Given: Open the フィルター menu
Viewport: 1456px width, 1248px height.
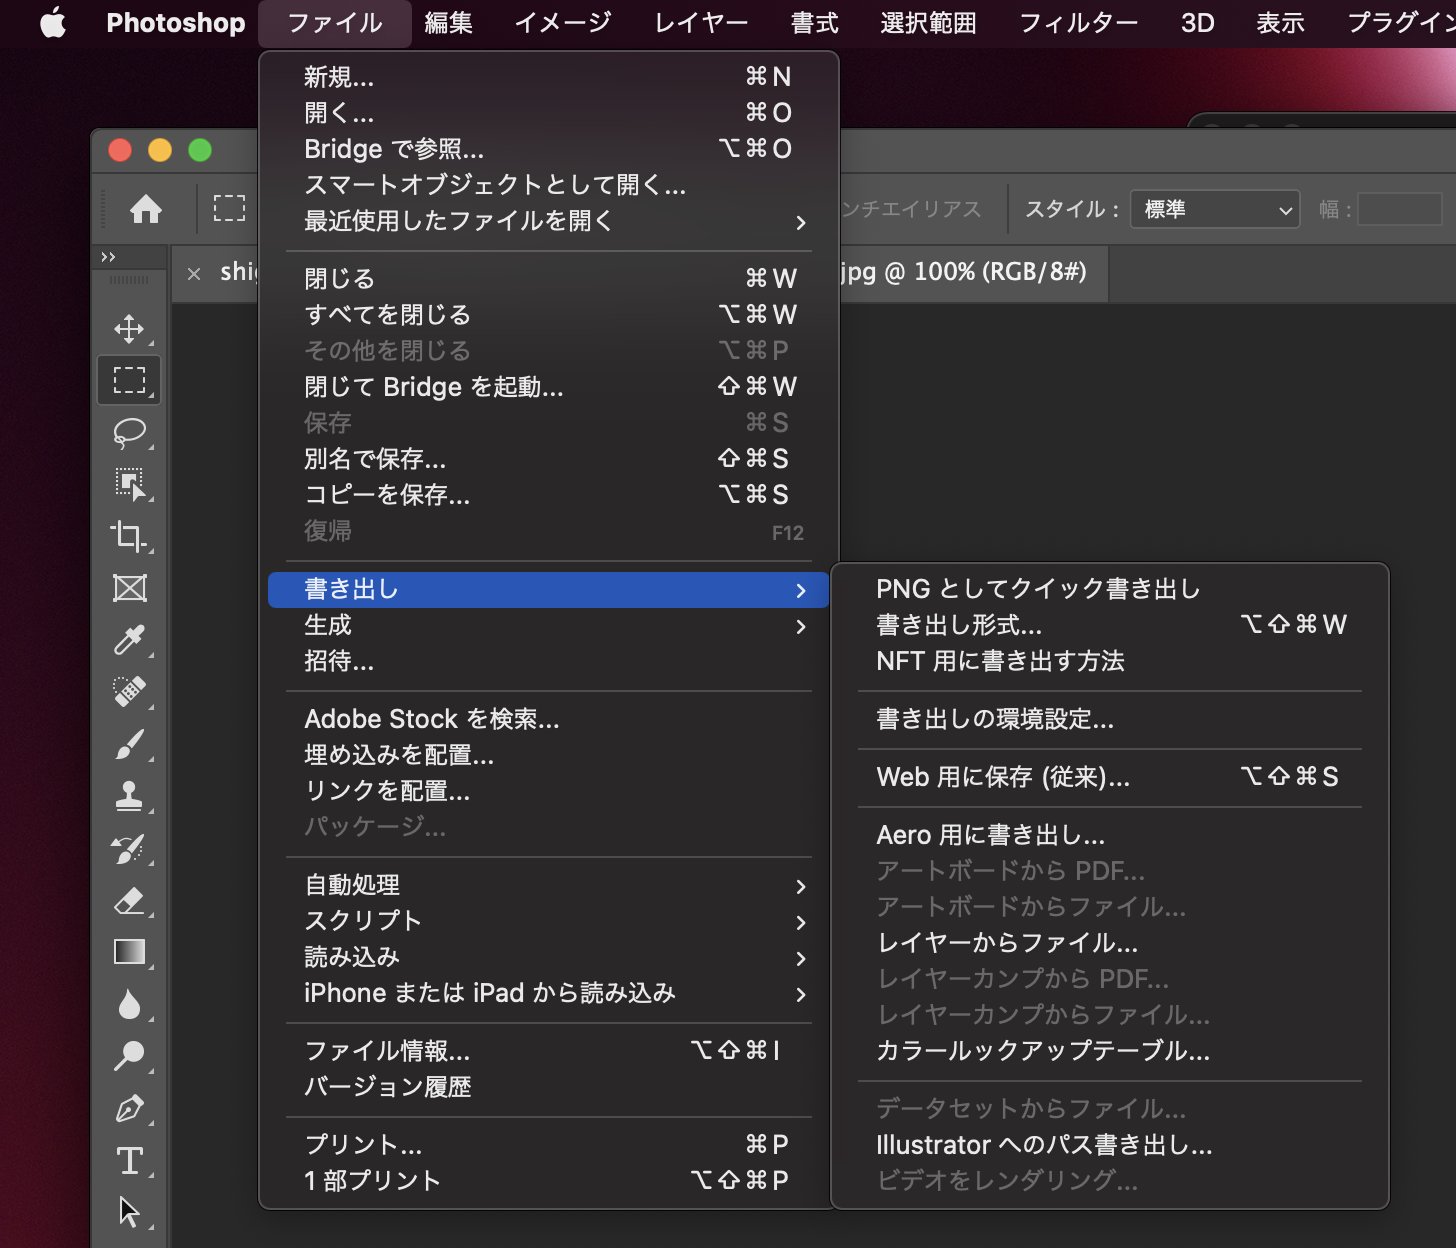Looking at the screenshot, I should click(1078, 23).
